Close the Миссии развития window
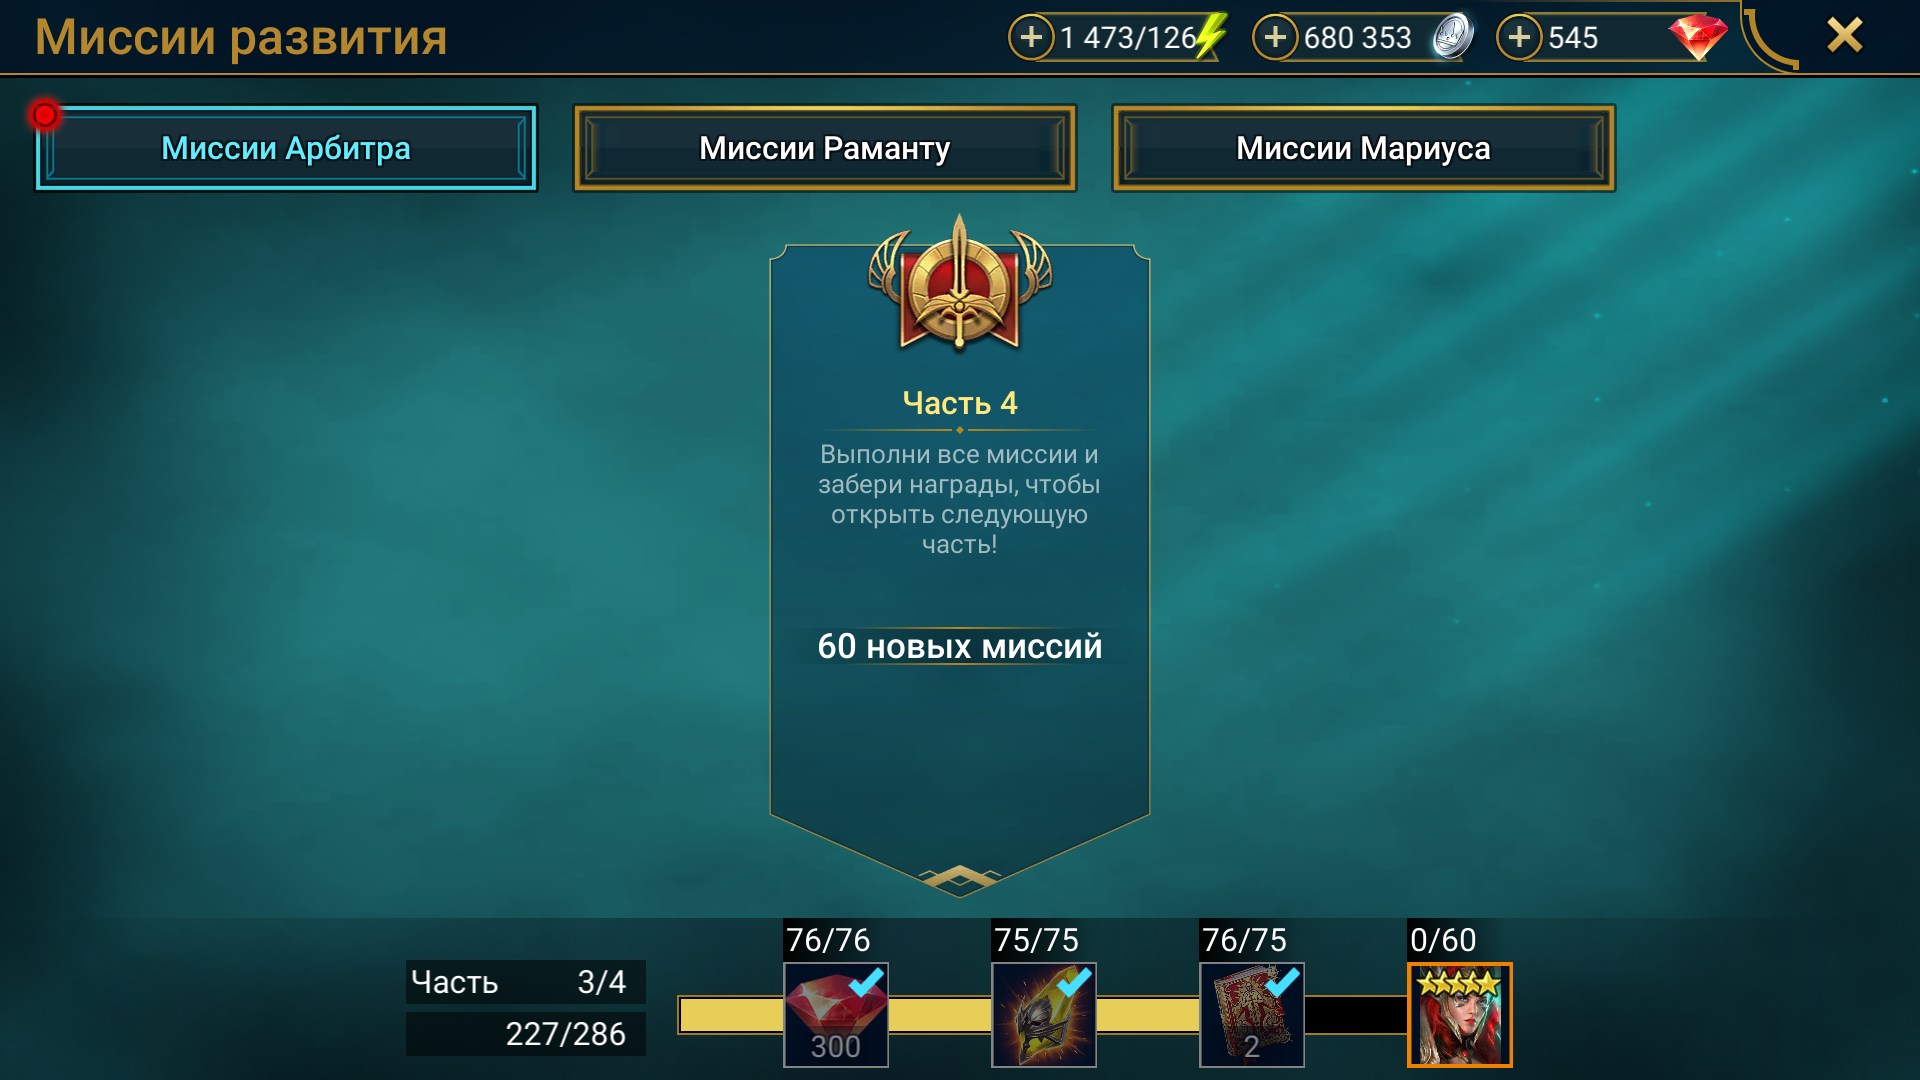The width and height of the screenshot is (1920, 1080). point(1845,36)
